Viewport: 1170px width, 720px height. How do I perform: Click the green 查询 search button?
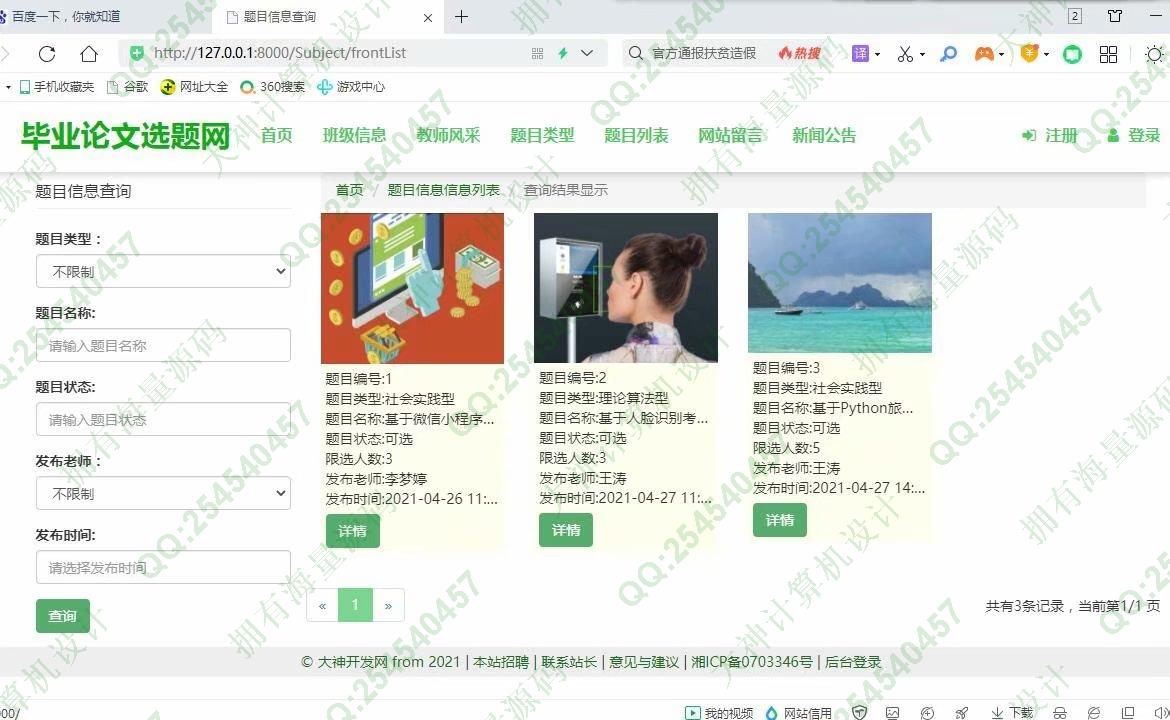point(63,616)
